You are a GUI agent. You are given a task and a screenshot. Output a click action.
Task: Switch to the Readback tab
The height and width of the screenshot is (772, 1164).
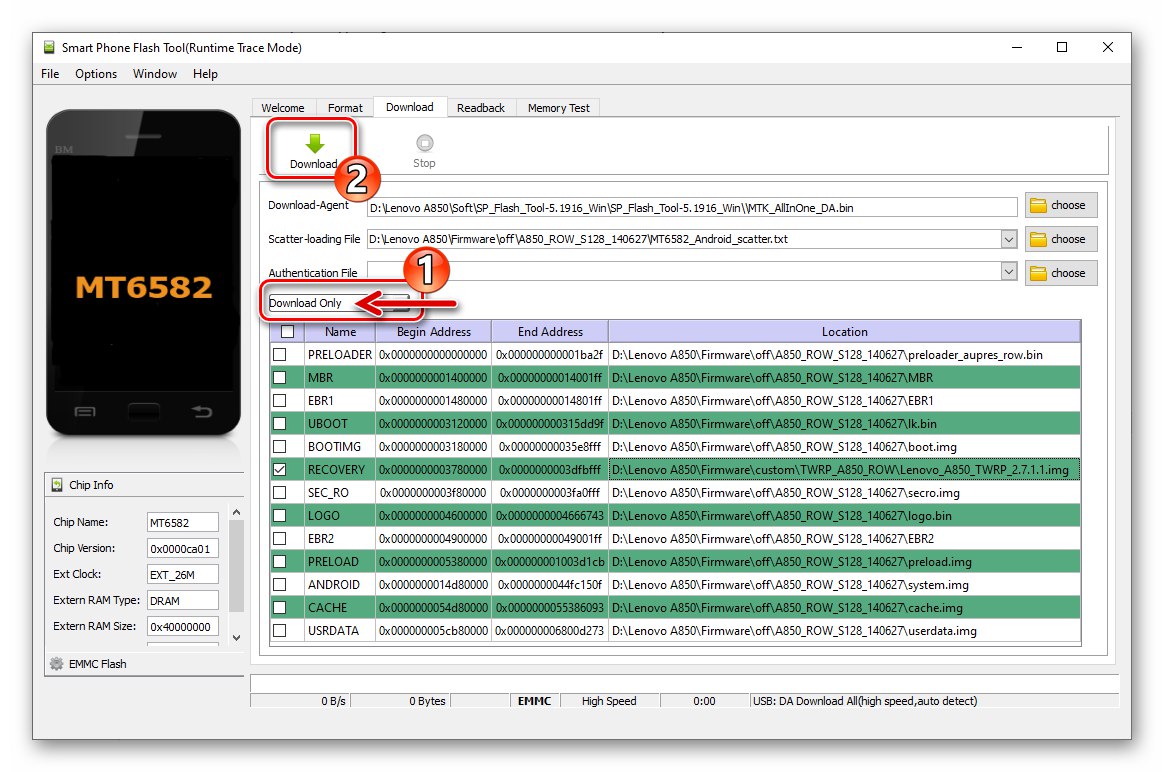click(x=481, y=108)
